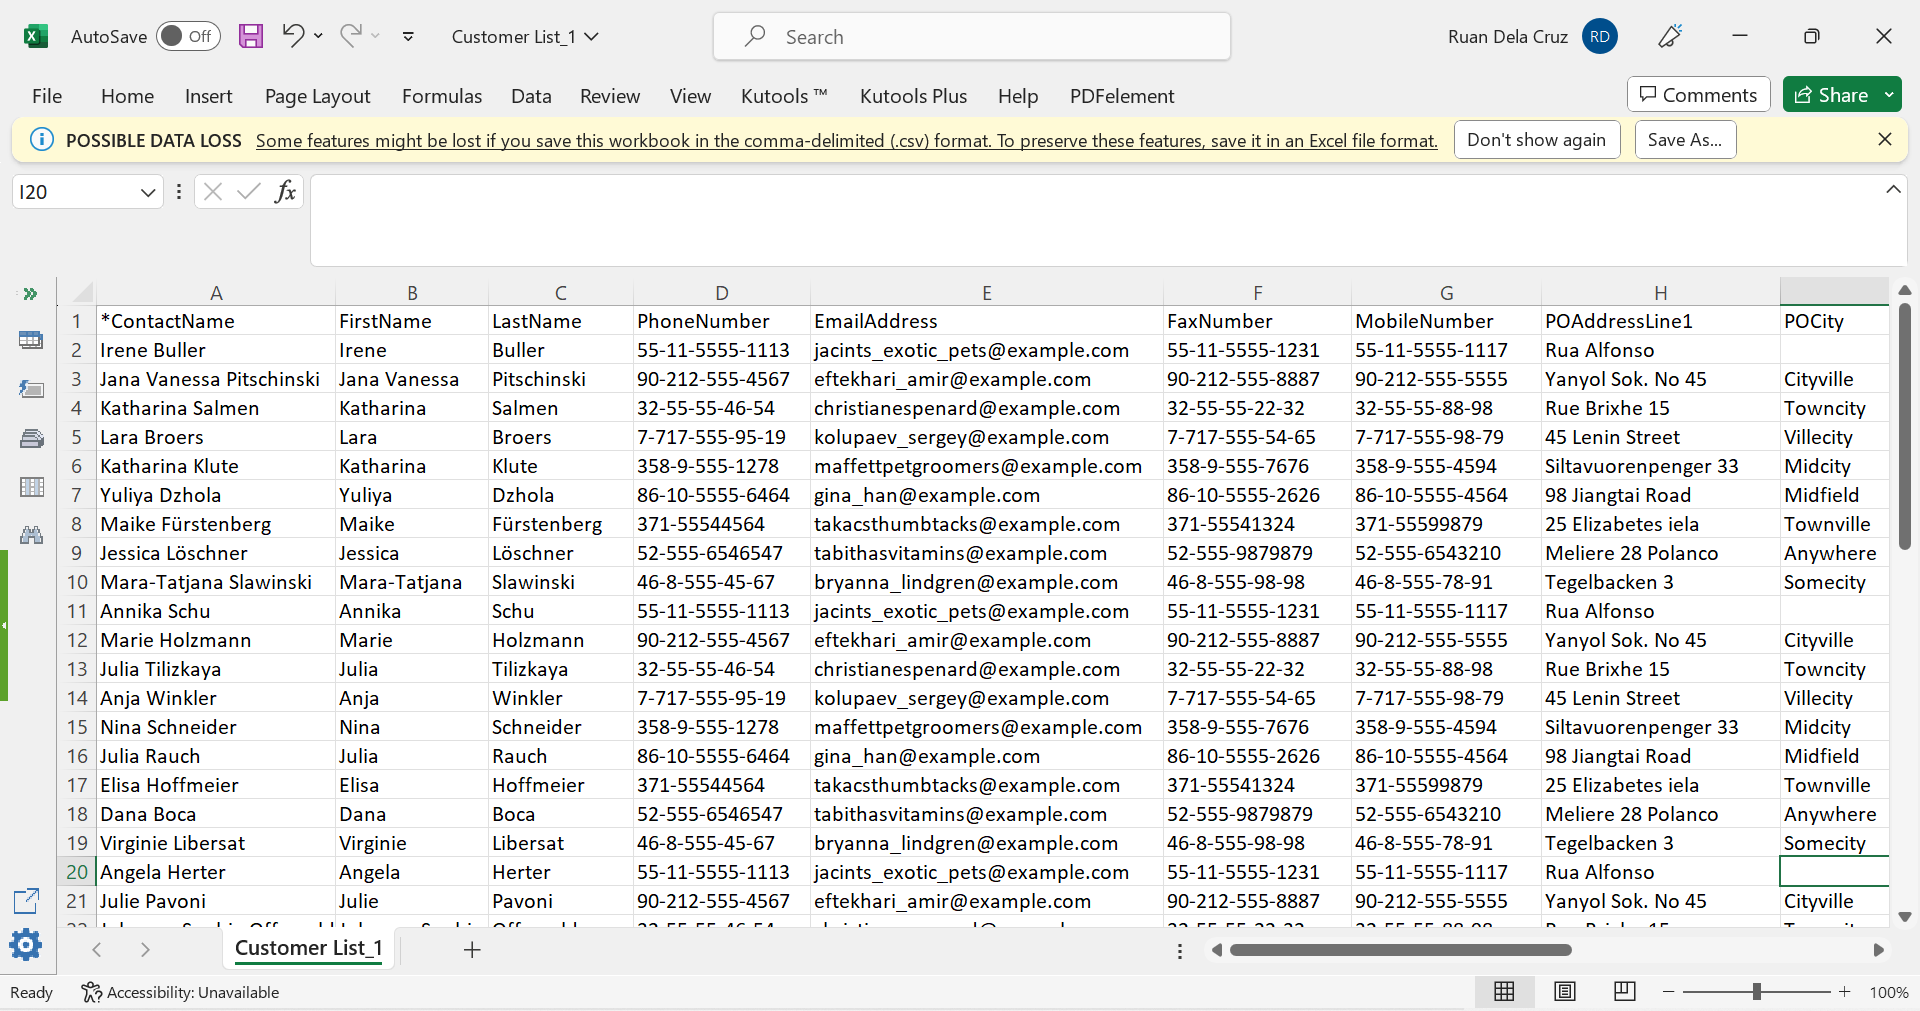This screenshot has width=1920, height=1011.
Task: Add a new sheet with plus button
Action: coord(472,950)
